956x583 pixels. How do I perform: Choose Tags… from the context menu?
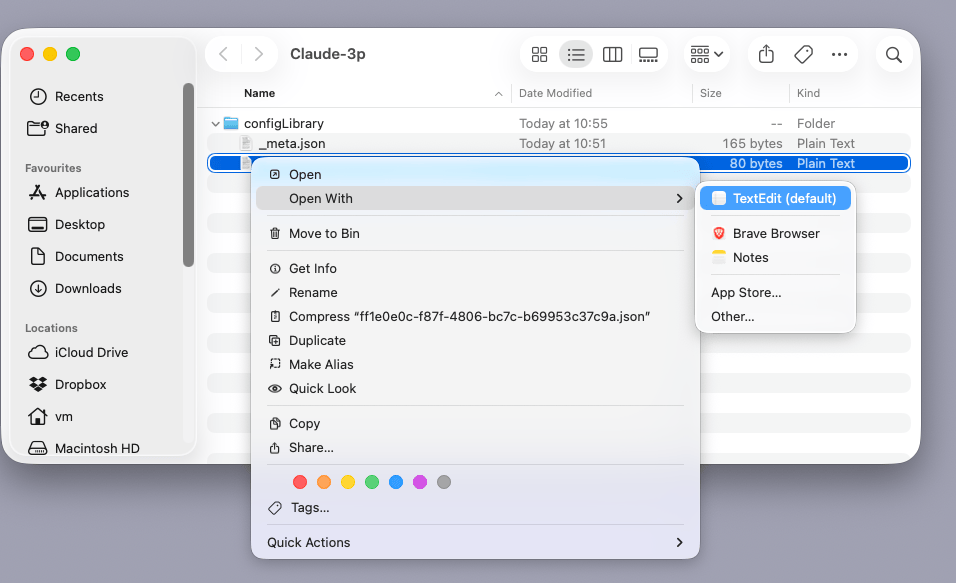pos(475,507)
